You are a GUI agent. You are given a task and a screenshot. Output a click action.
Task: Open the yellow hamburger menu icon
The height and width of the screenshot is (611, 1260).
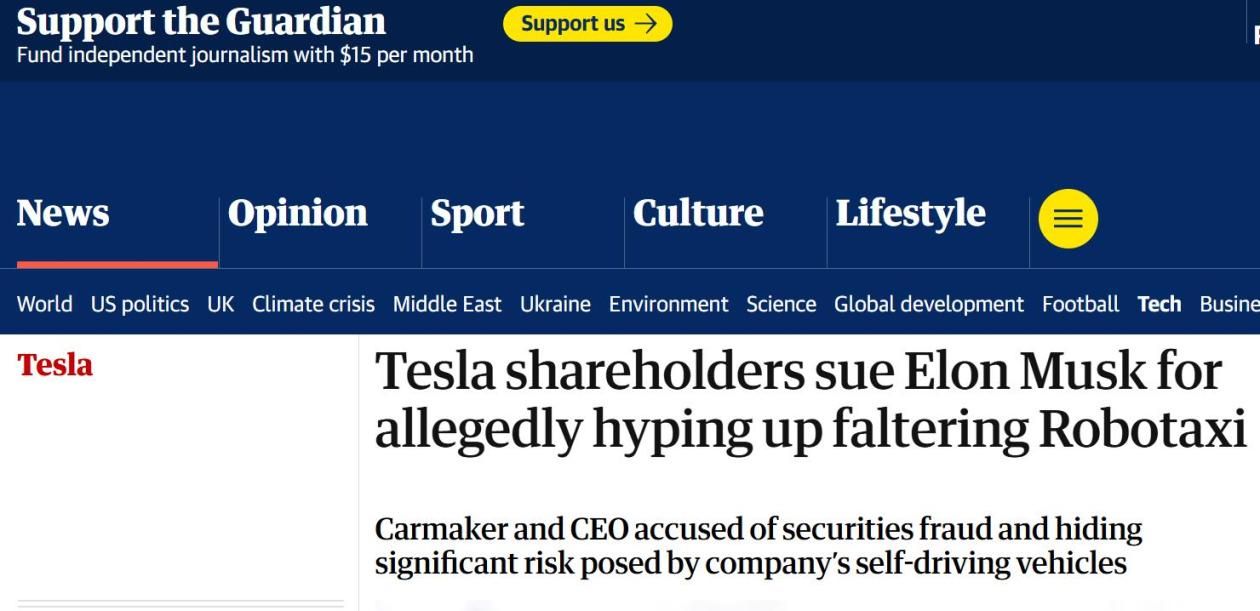[1068, 219]
